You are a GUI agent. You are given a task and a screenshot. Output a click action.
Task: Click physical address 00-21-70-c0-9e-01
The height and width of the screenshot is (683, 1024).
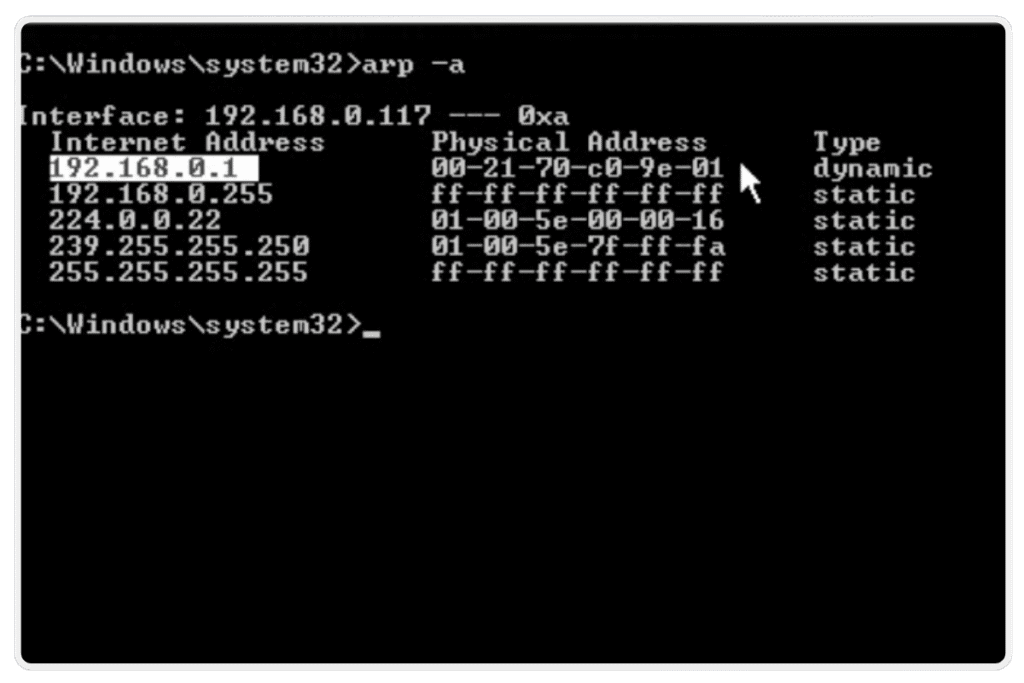point(577,168)
